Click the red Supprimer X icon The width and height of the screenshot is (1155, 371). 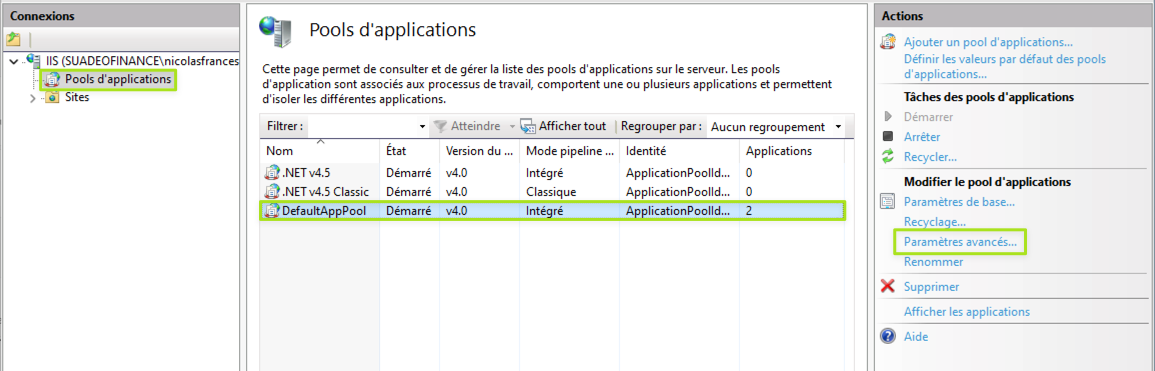click(x=888, y=286)
